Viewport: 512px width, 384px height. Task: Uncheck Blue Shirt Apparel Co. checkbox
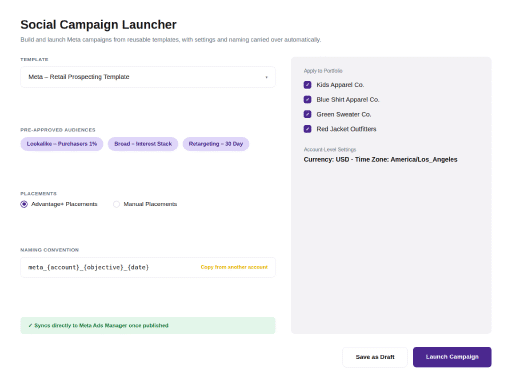point(307,99)
